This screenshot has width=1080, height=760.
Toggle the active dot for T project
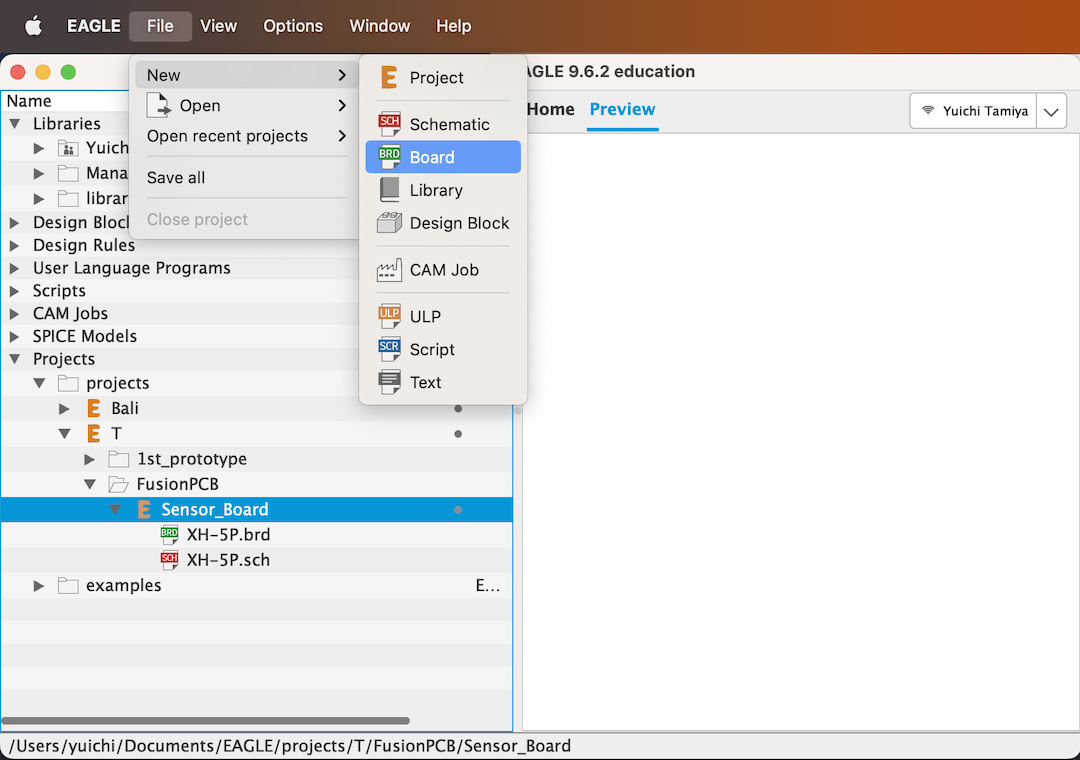458,434
